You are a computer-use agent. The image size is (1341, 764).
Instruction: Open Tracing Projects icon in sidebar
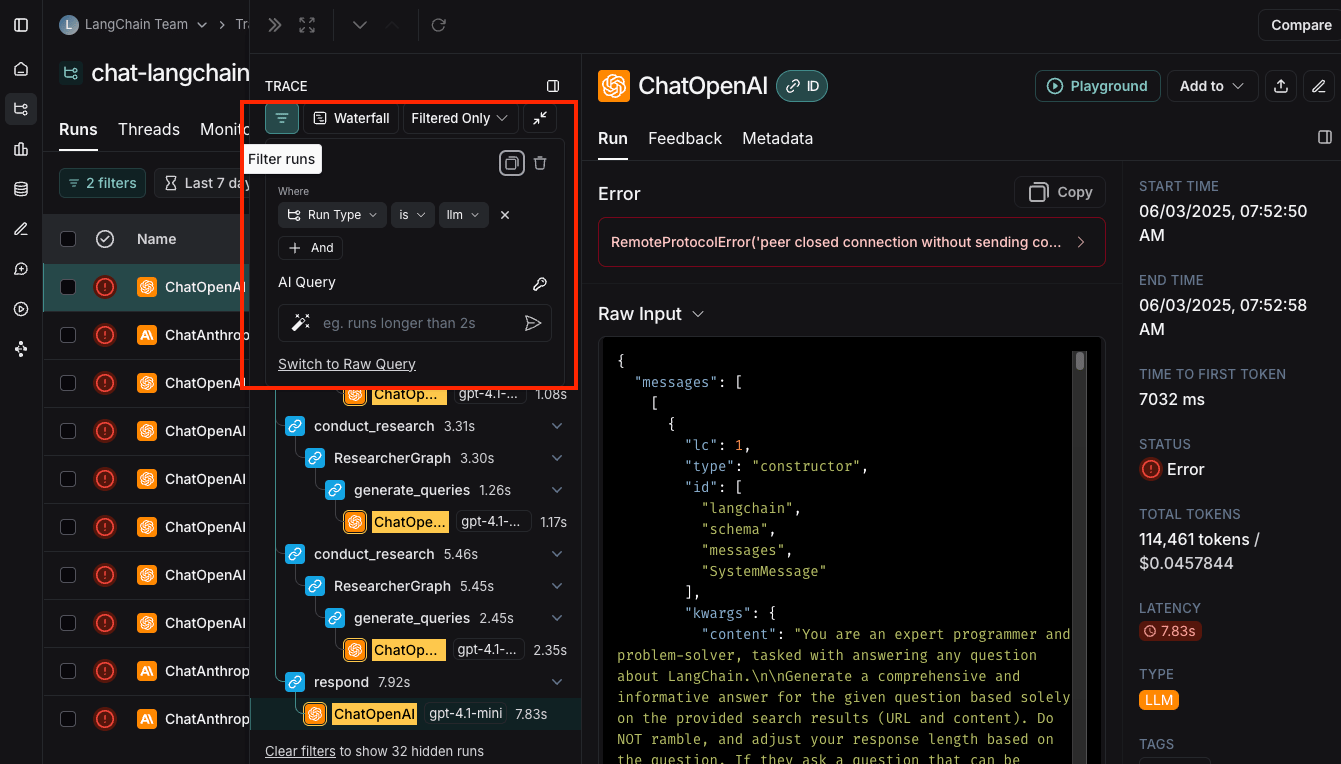click(21, 109)
